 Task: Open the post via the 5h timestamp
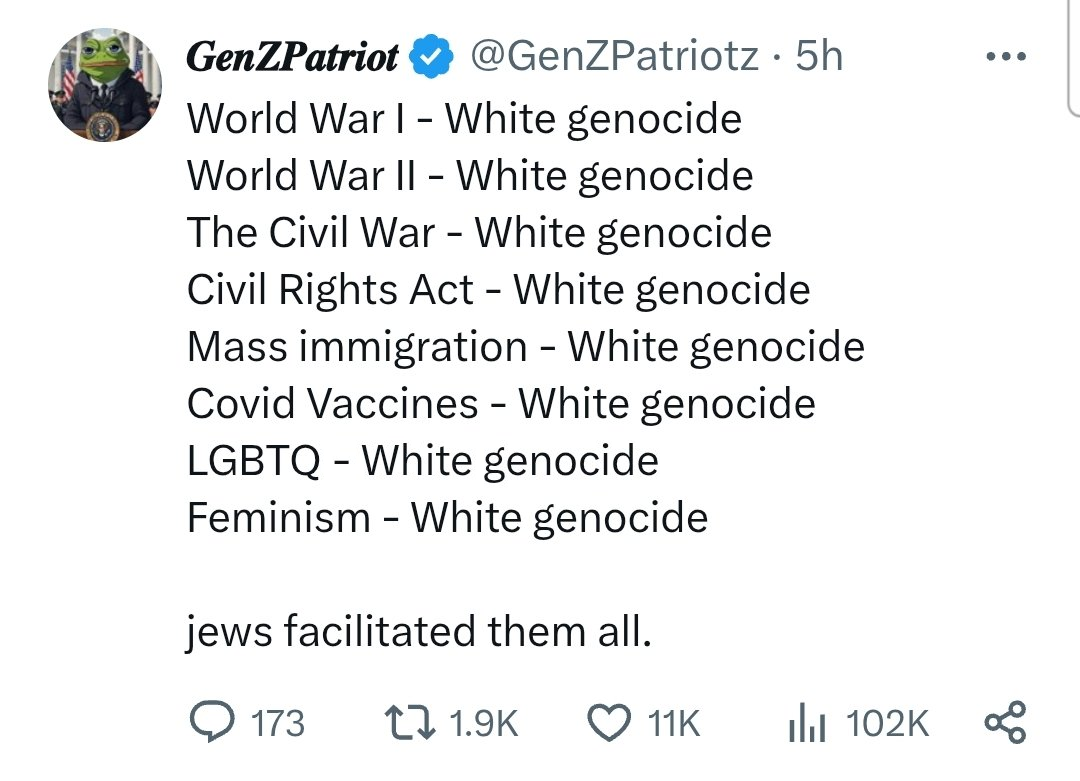point(819,56)
